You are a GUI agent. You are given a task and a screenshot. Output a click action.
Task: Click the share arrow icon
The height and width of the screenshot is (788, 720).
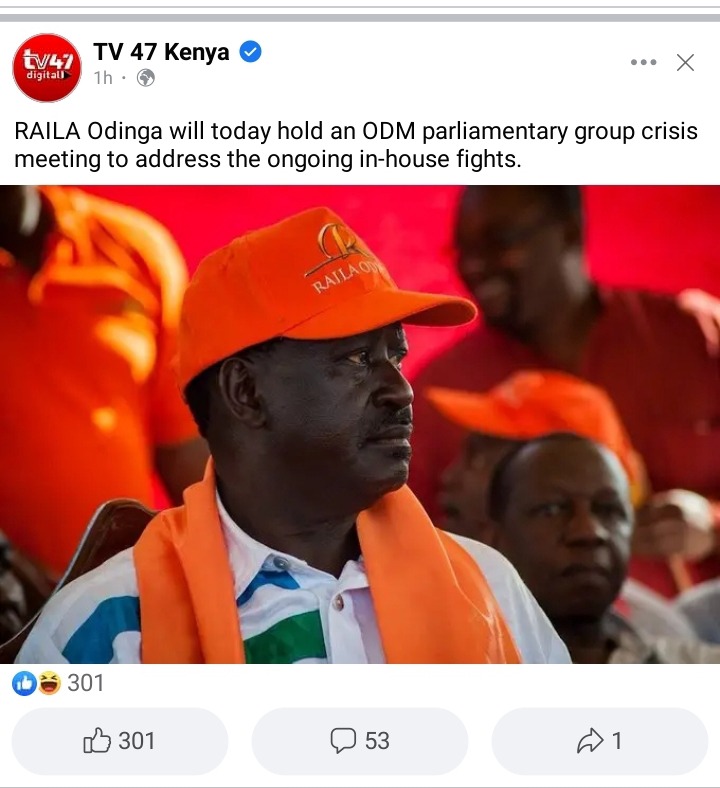(590, 741)
